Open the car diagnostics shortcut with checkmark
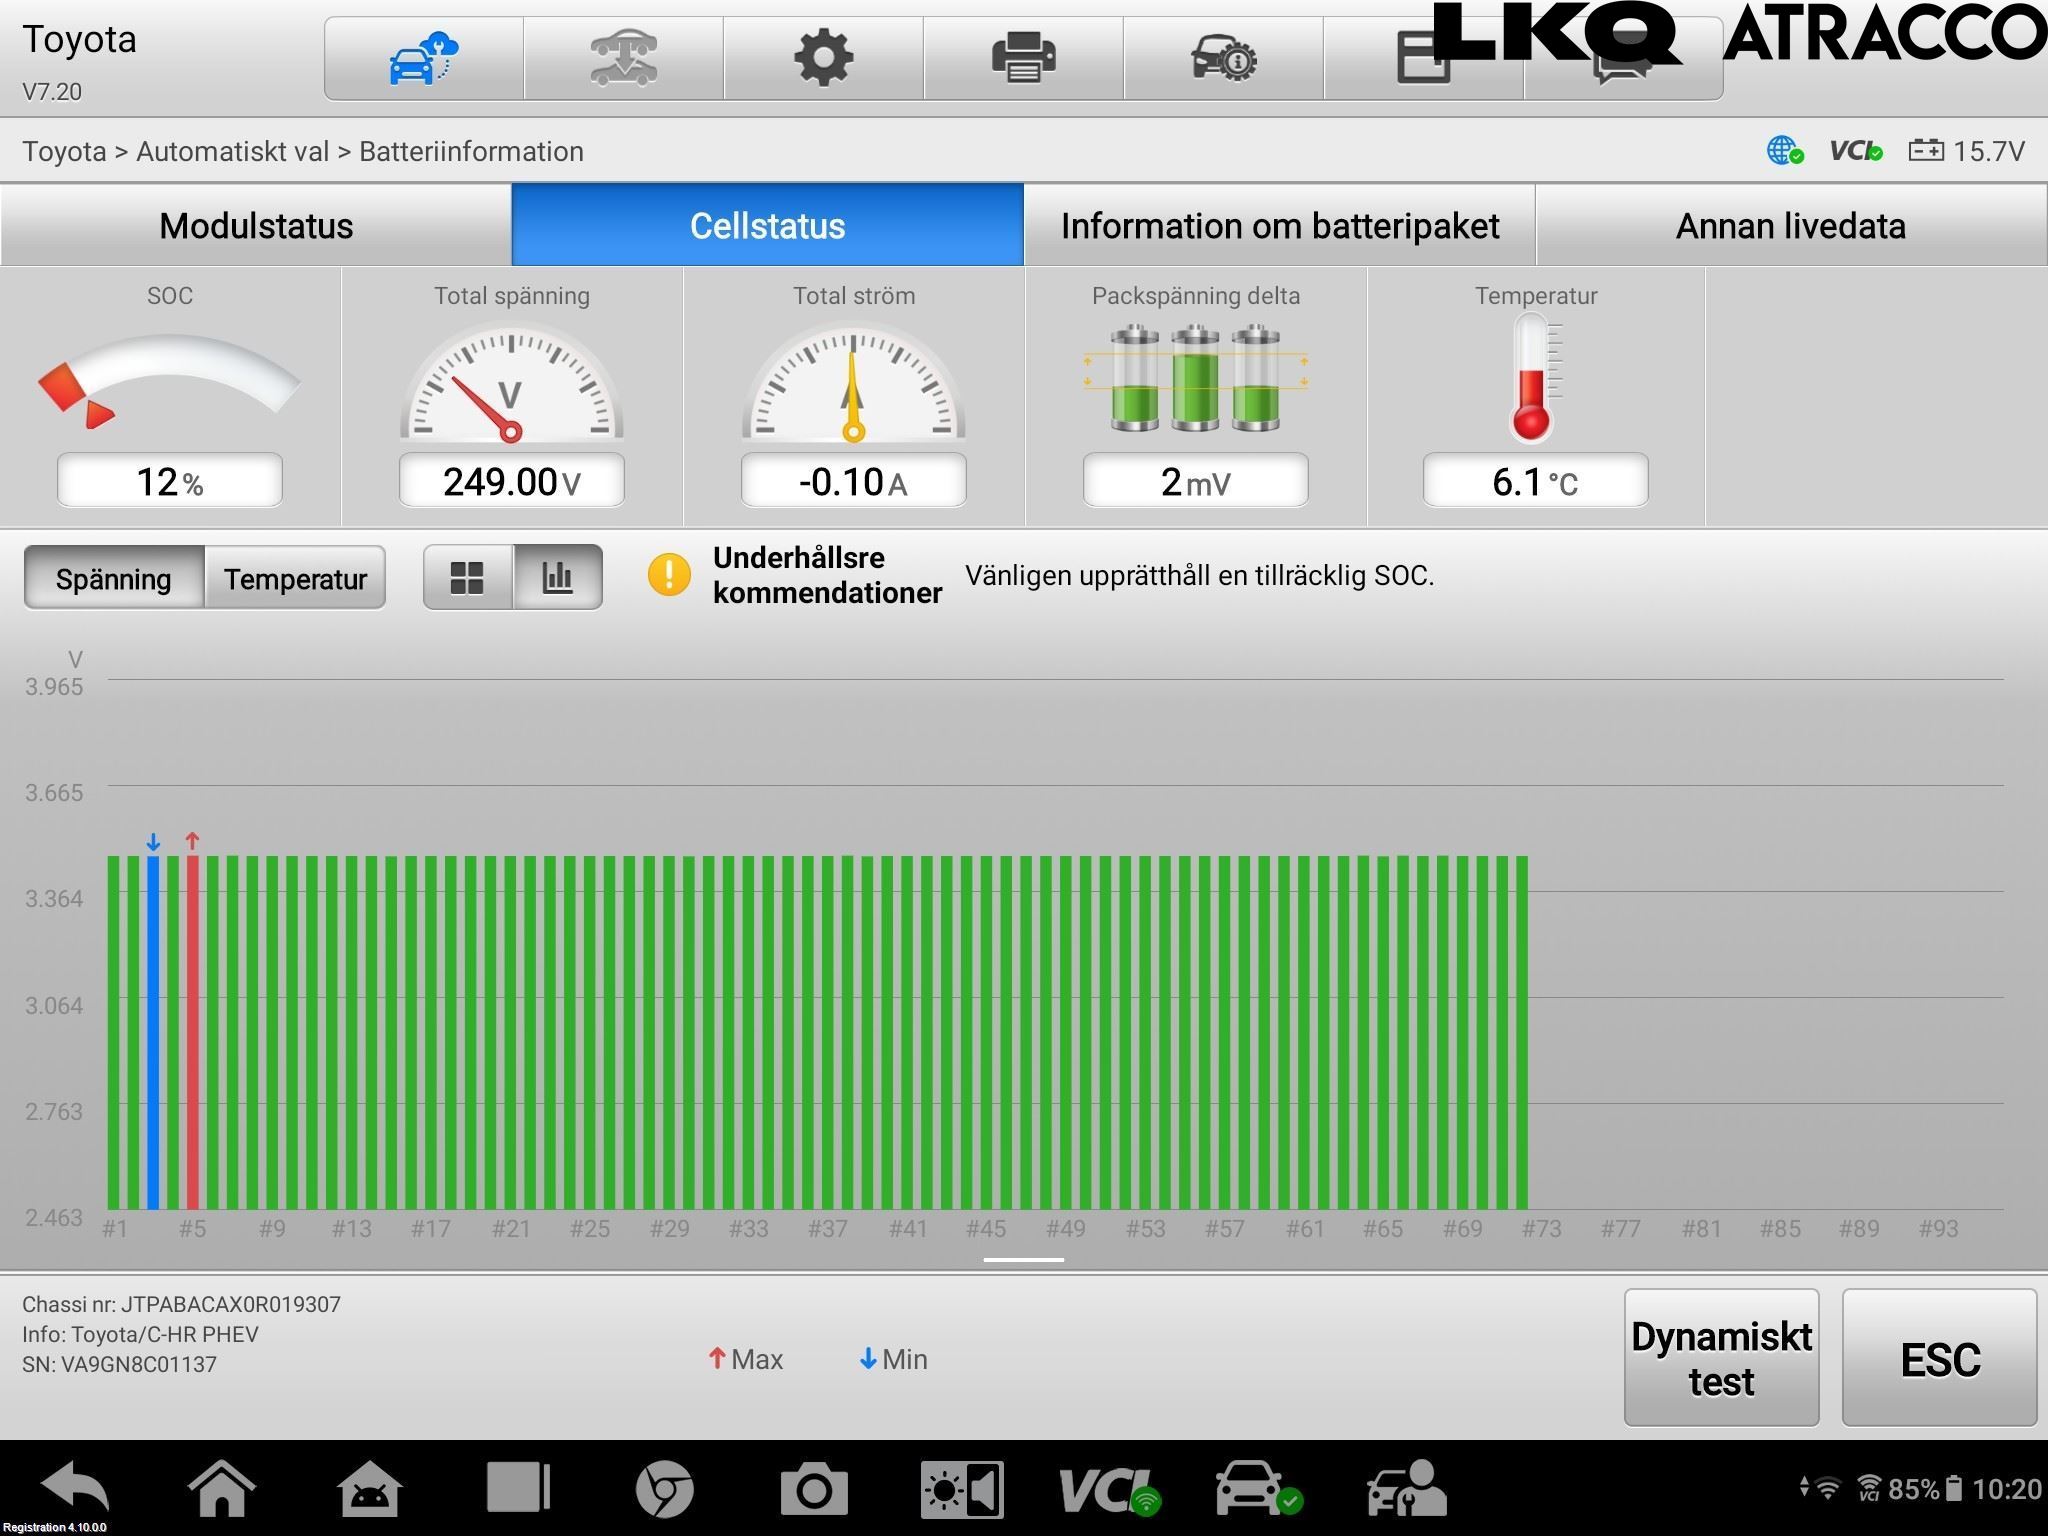Viewport: 2048px width, 1536px height. [x=1259, y=1488]
